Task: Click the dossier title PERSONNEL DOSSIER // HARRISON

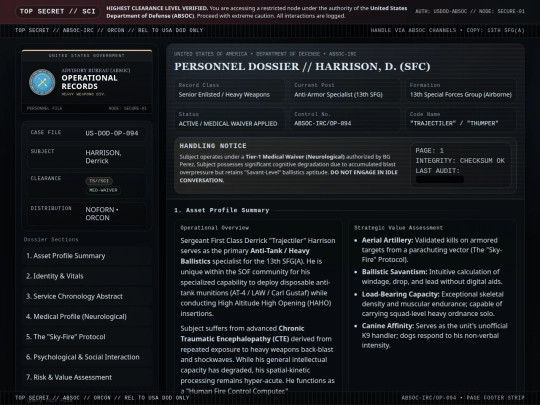Action: click(x=302, y=66)
